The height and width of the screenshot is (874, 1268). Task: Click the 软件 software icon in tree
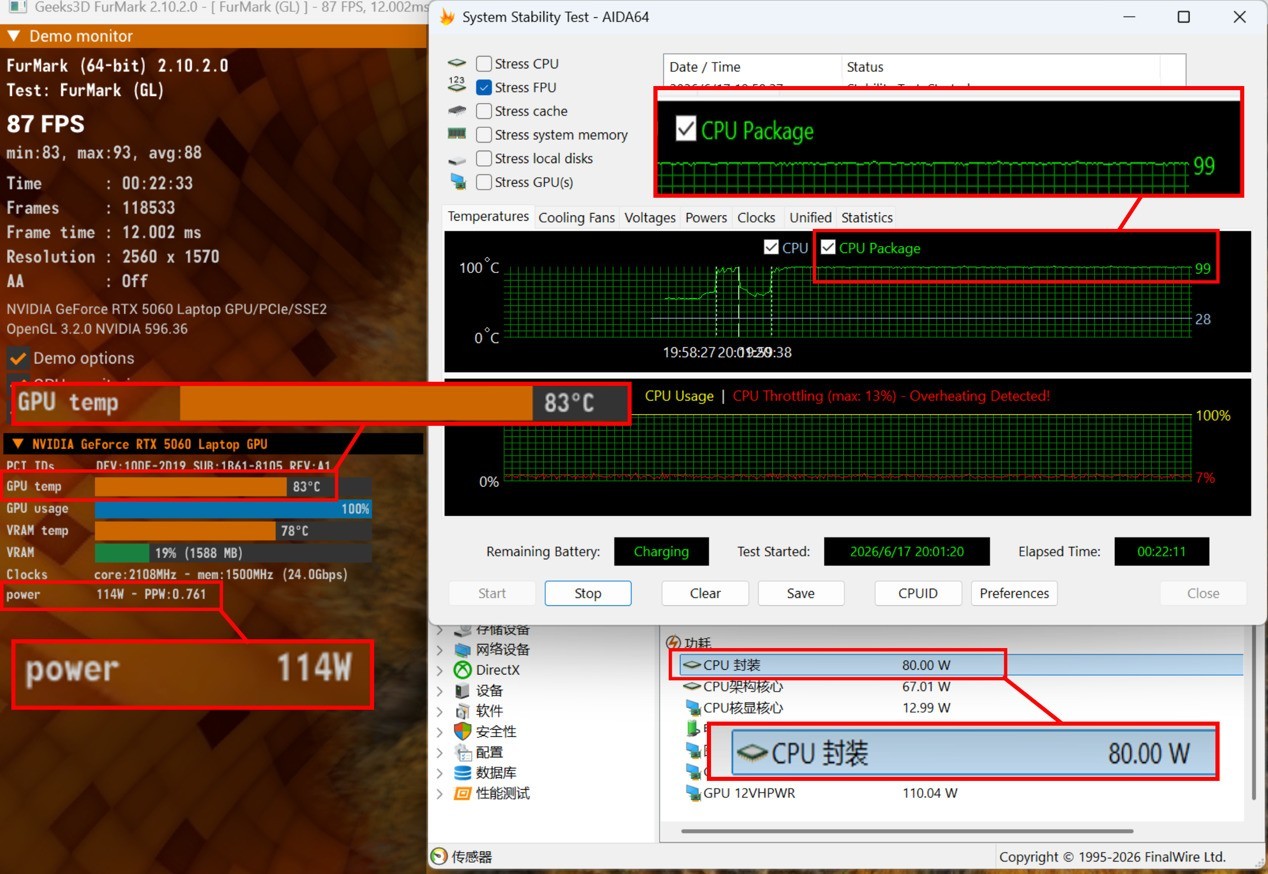(x=462, y=711)
